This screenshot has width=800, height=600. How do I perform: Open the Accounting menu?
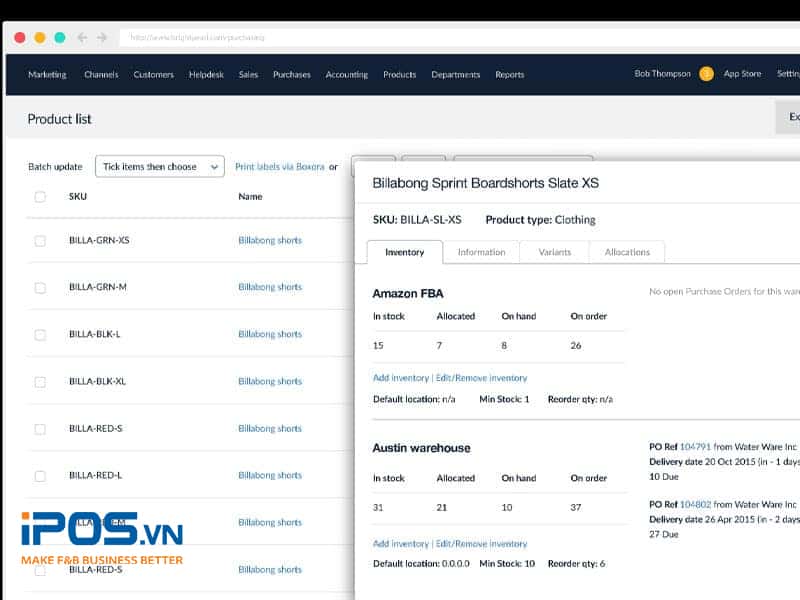click(346, 75)
